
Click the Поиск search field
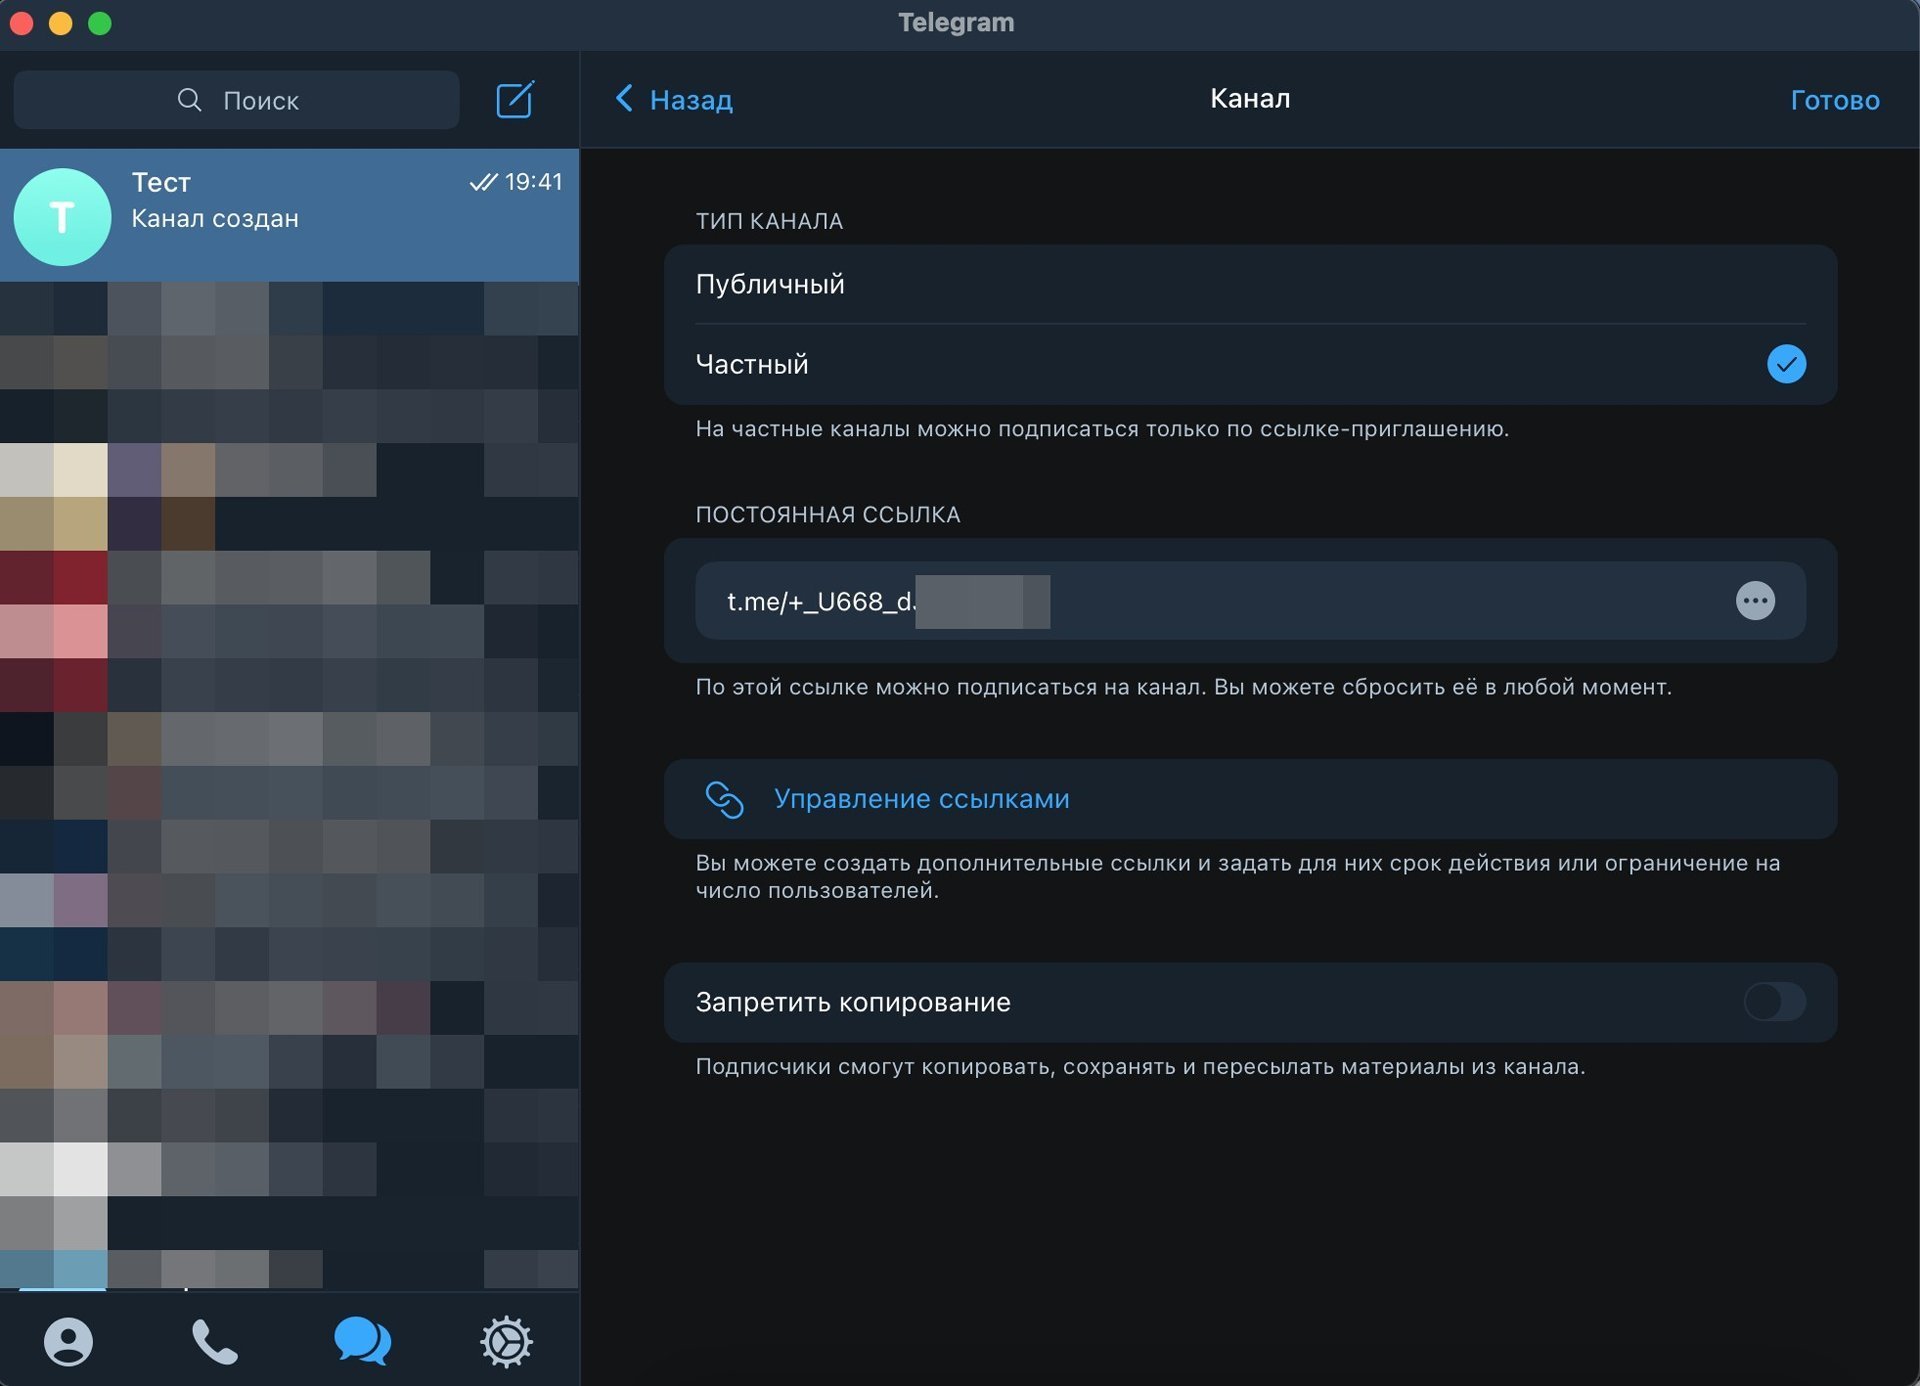[x=237, y=99]
